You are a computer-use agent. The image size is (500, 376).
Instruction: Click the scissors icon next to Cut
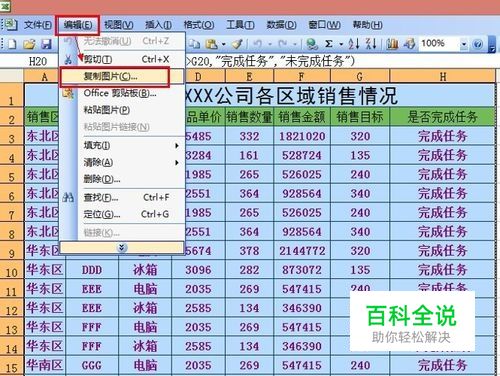click(68, 60)
